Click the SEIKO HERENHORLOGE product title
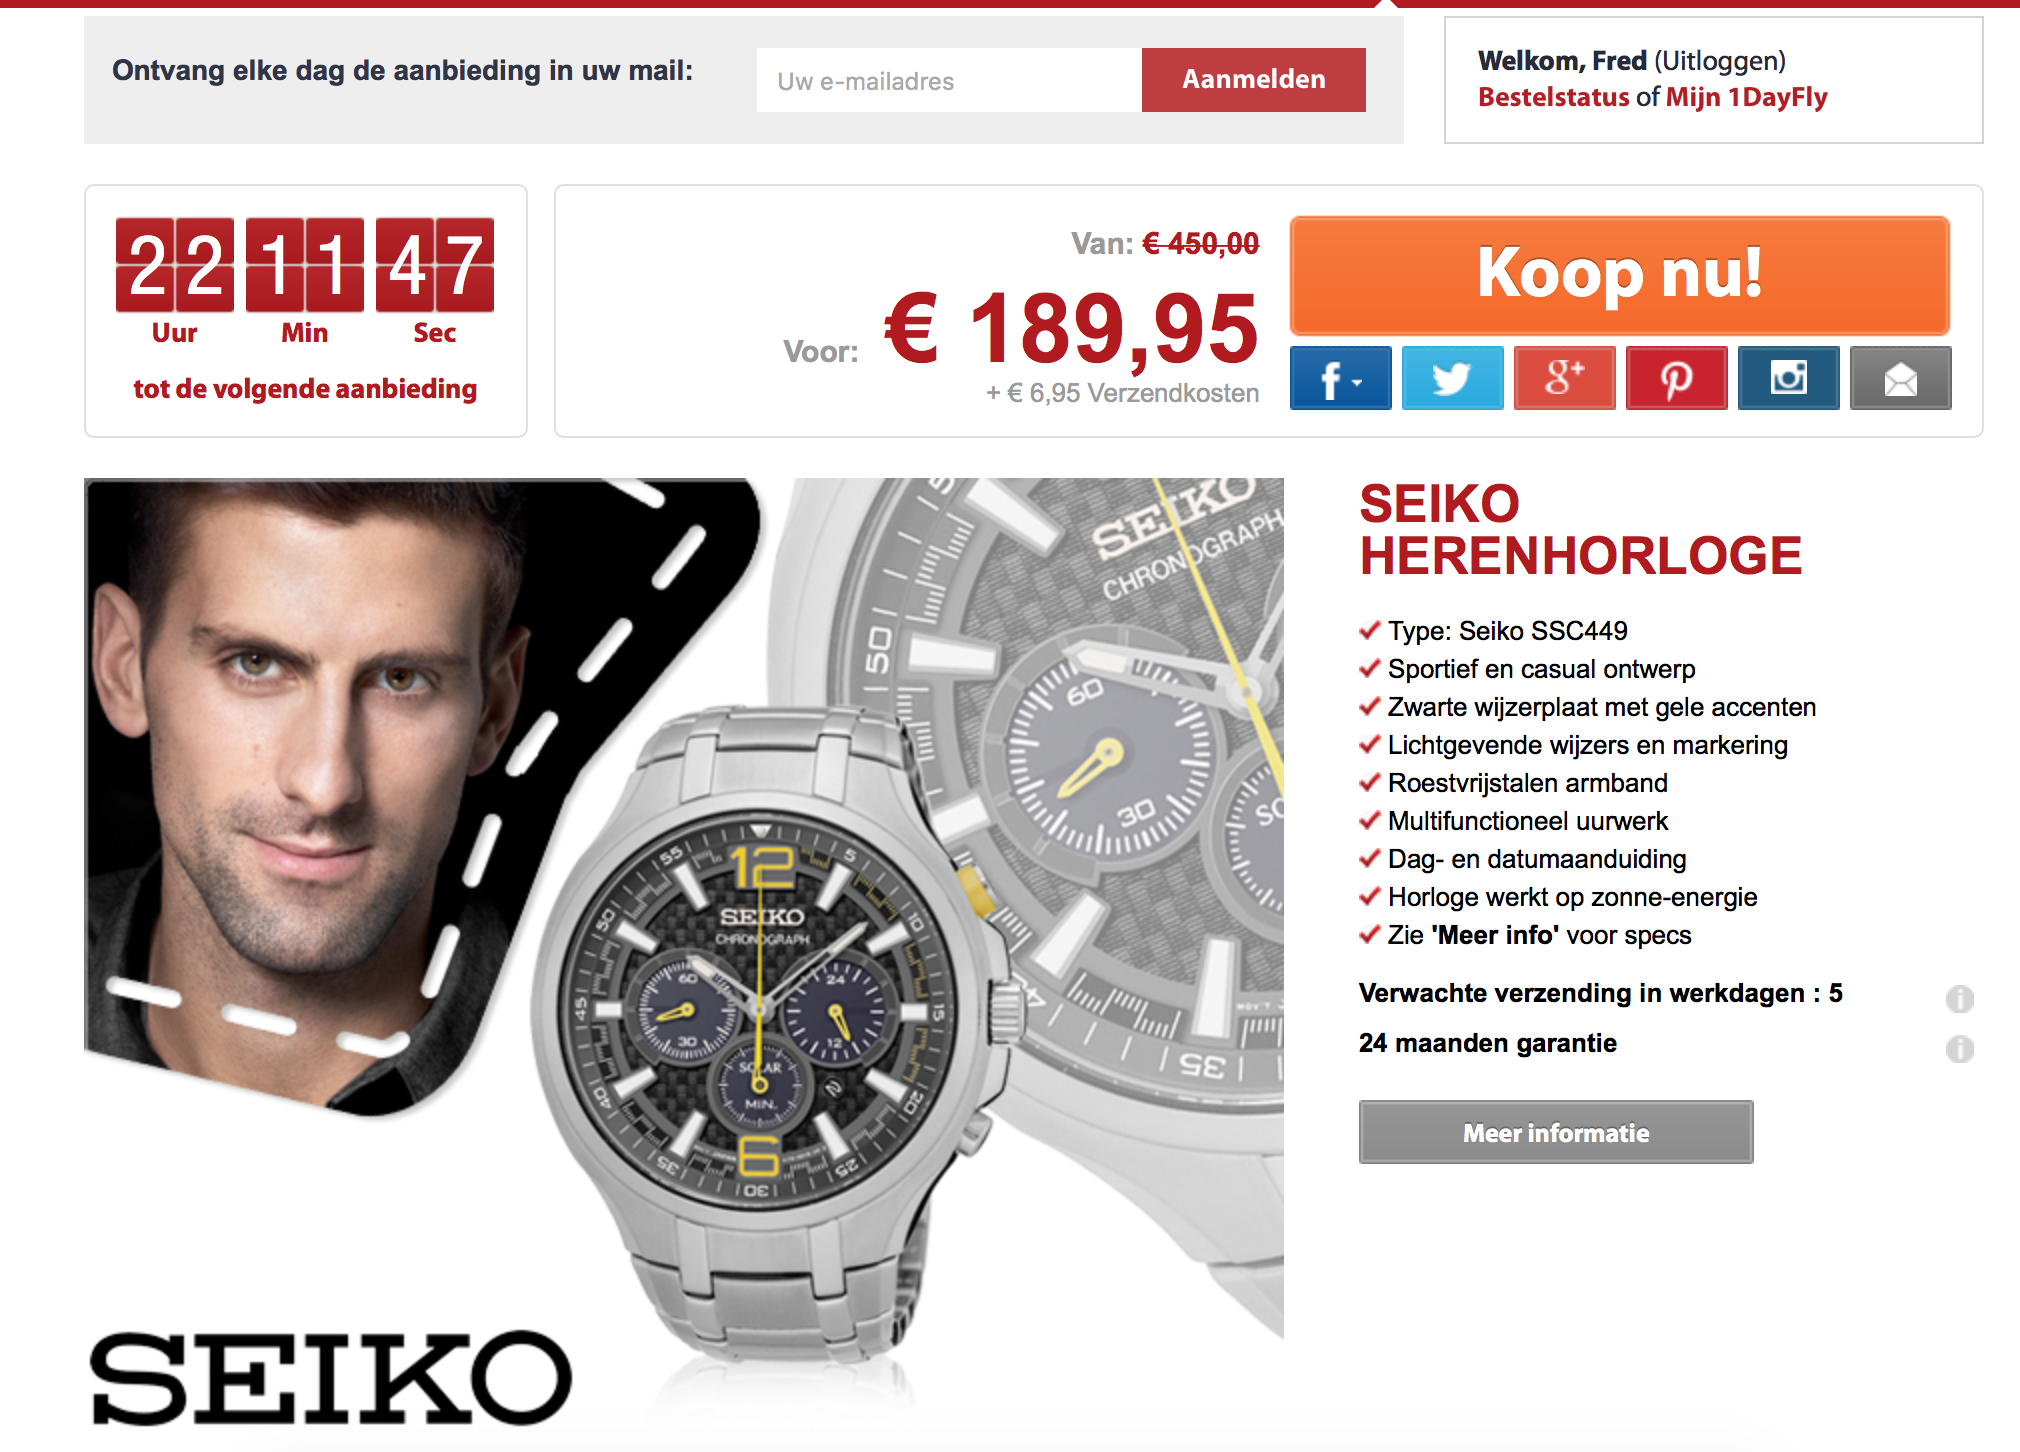Image resolution: width=2020 pixels, height=1452 pixels. point(1580,530)
